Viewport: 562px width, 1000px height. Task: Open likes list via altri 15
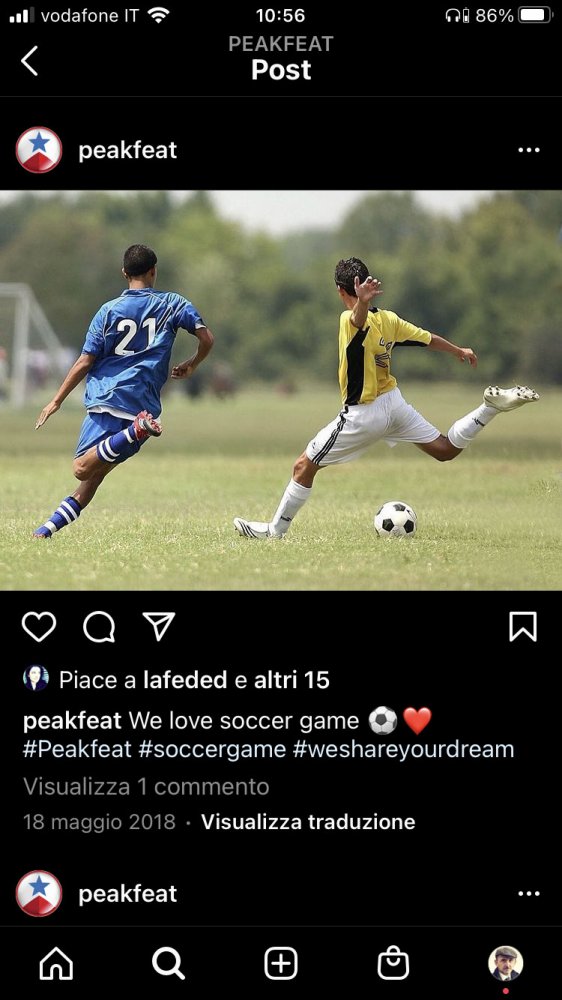pos(292,680)
